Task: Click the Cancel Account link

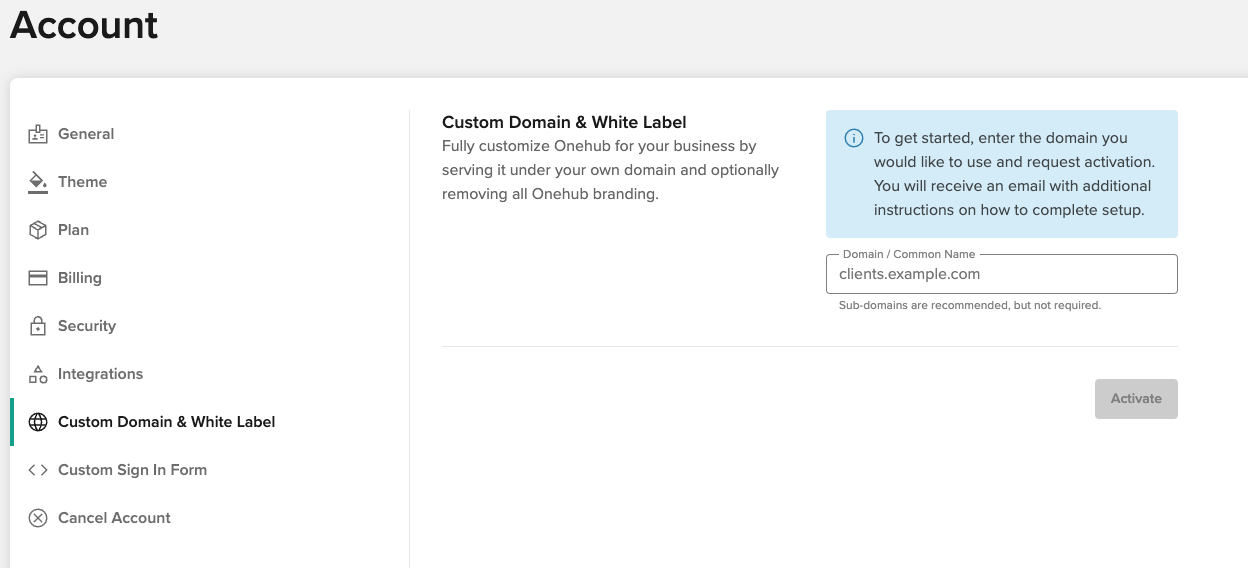Action: [114, 518]
